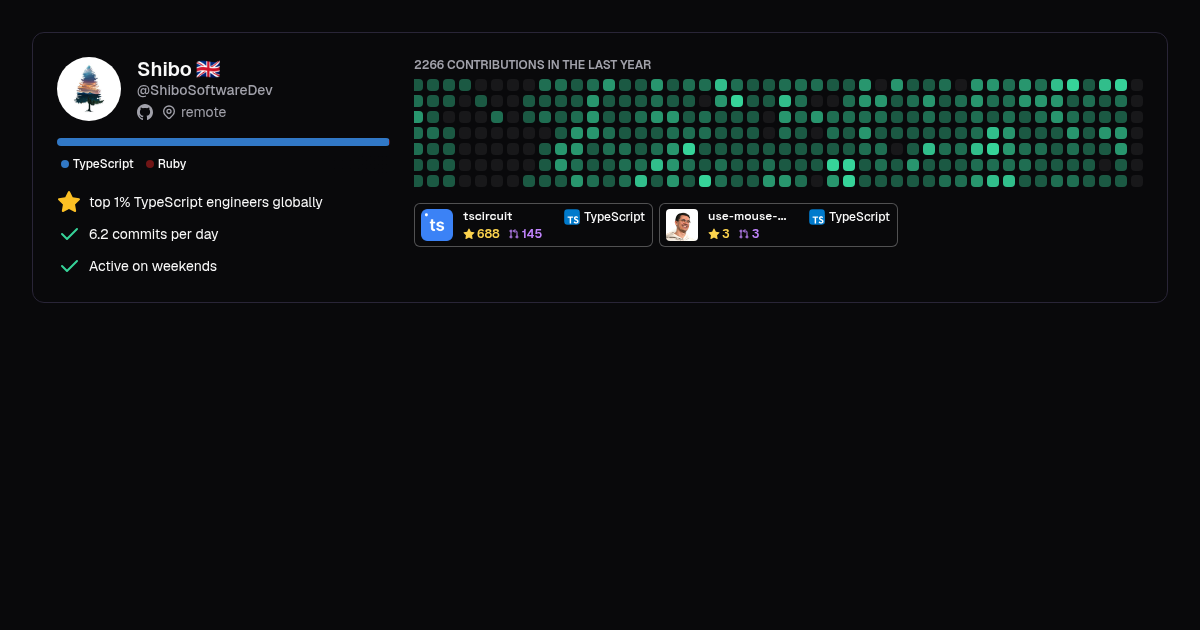Click the 688 star count
1200x630 pixels.
click(x=488, y=234)
